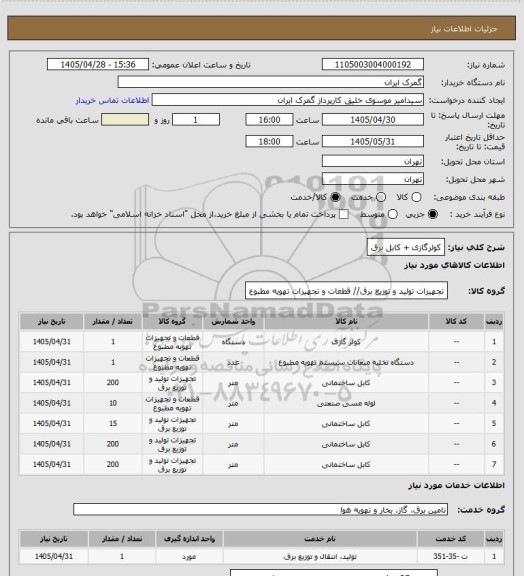Image resolution: width=524 pixels, height=576 pixels.
Task: Click the unit دستگاه in row 1
Action: (x=233, y=342)
